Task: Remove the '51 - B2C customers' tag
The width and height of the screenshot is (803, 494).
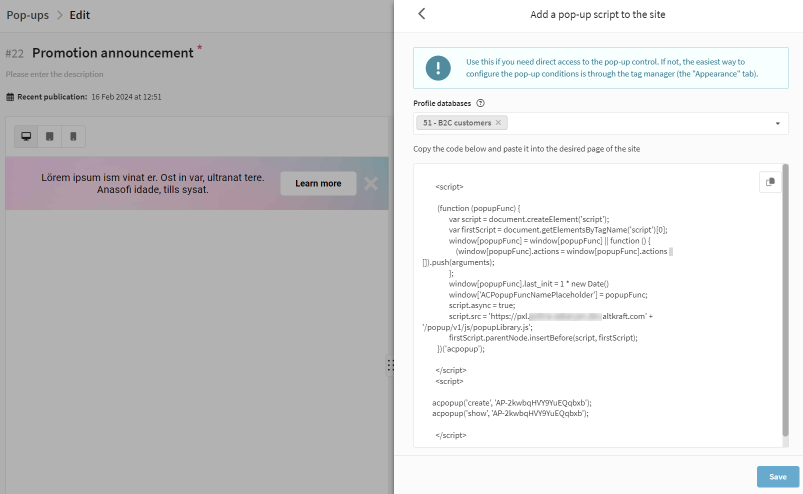Action: tap(498, 123)
